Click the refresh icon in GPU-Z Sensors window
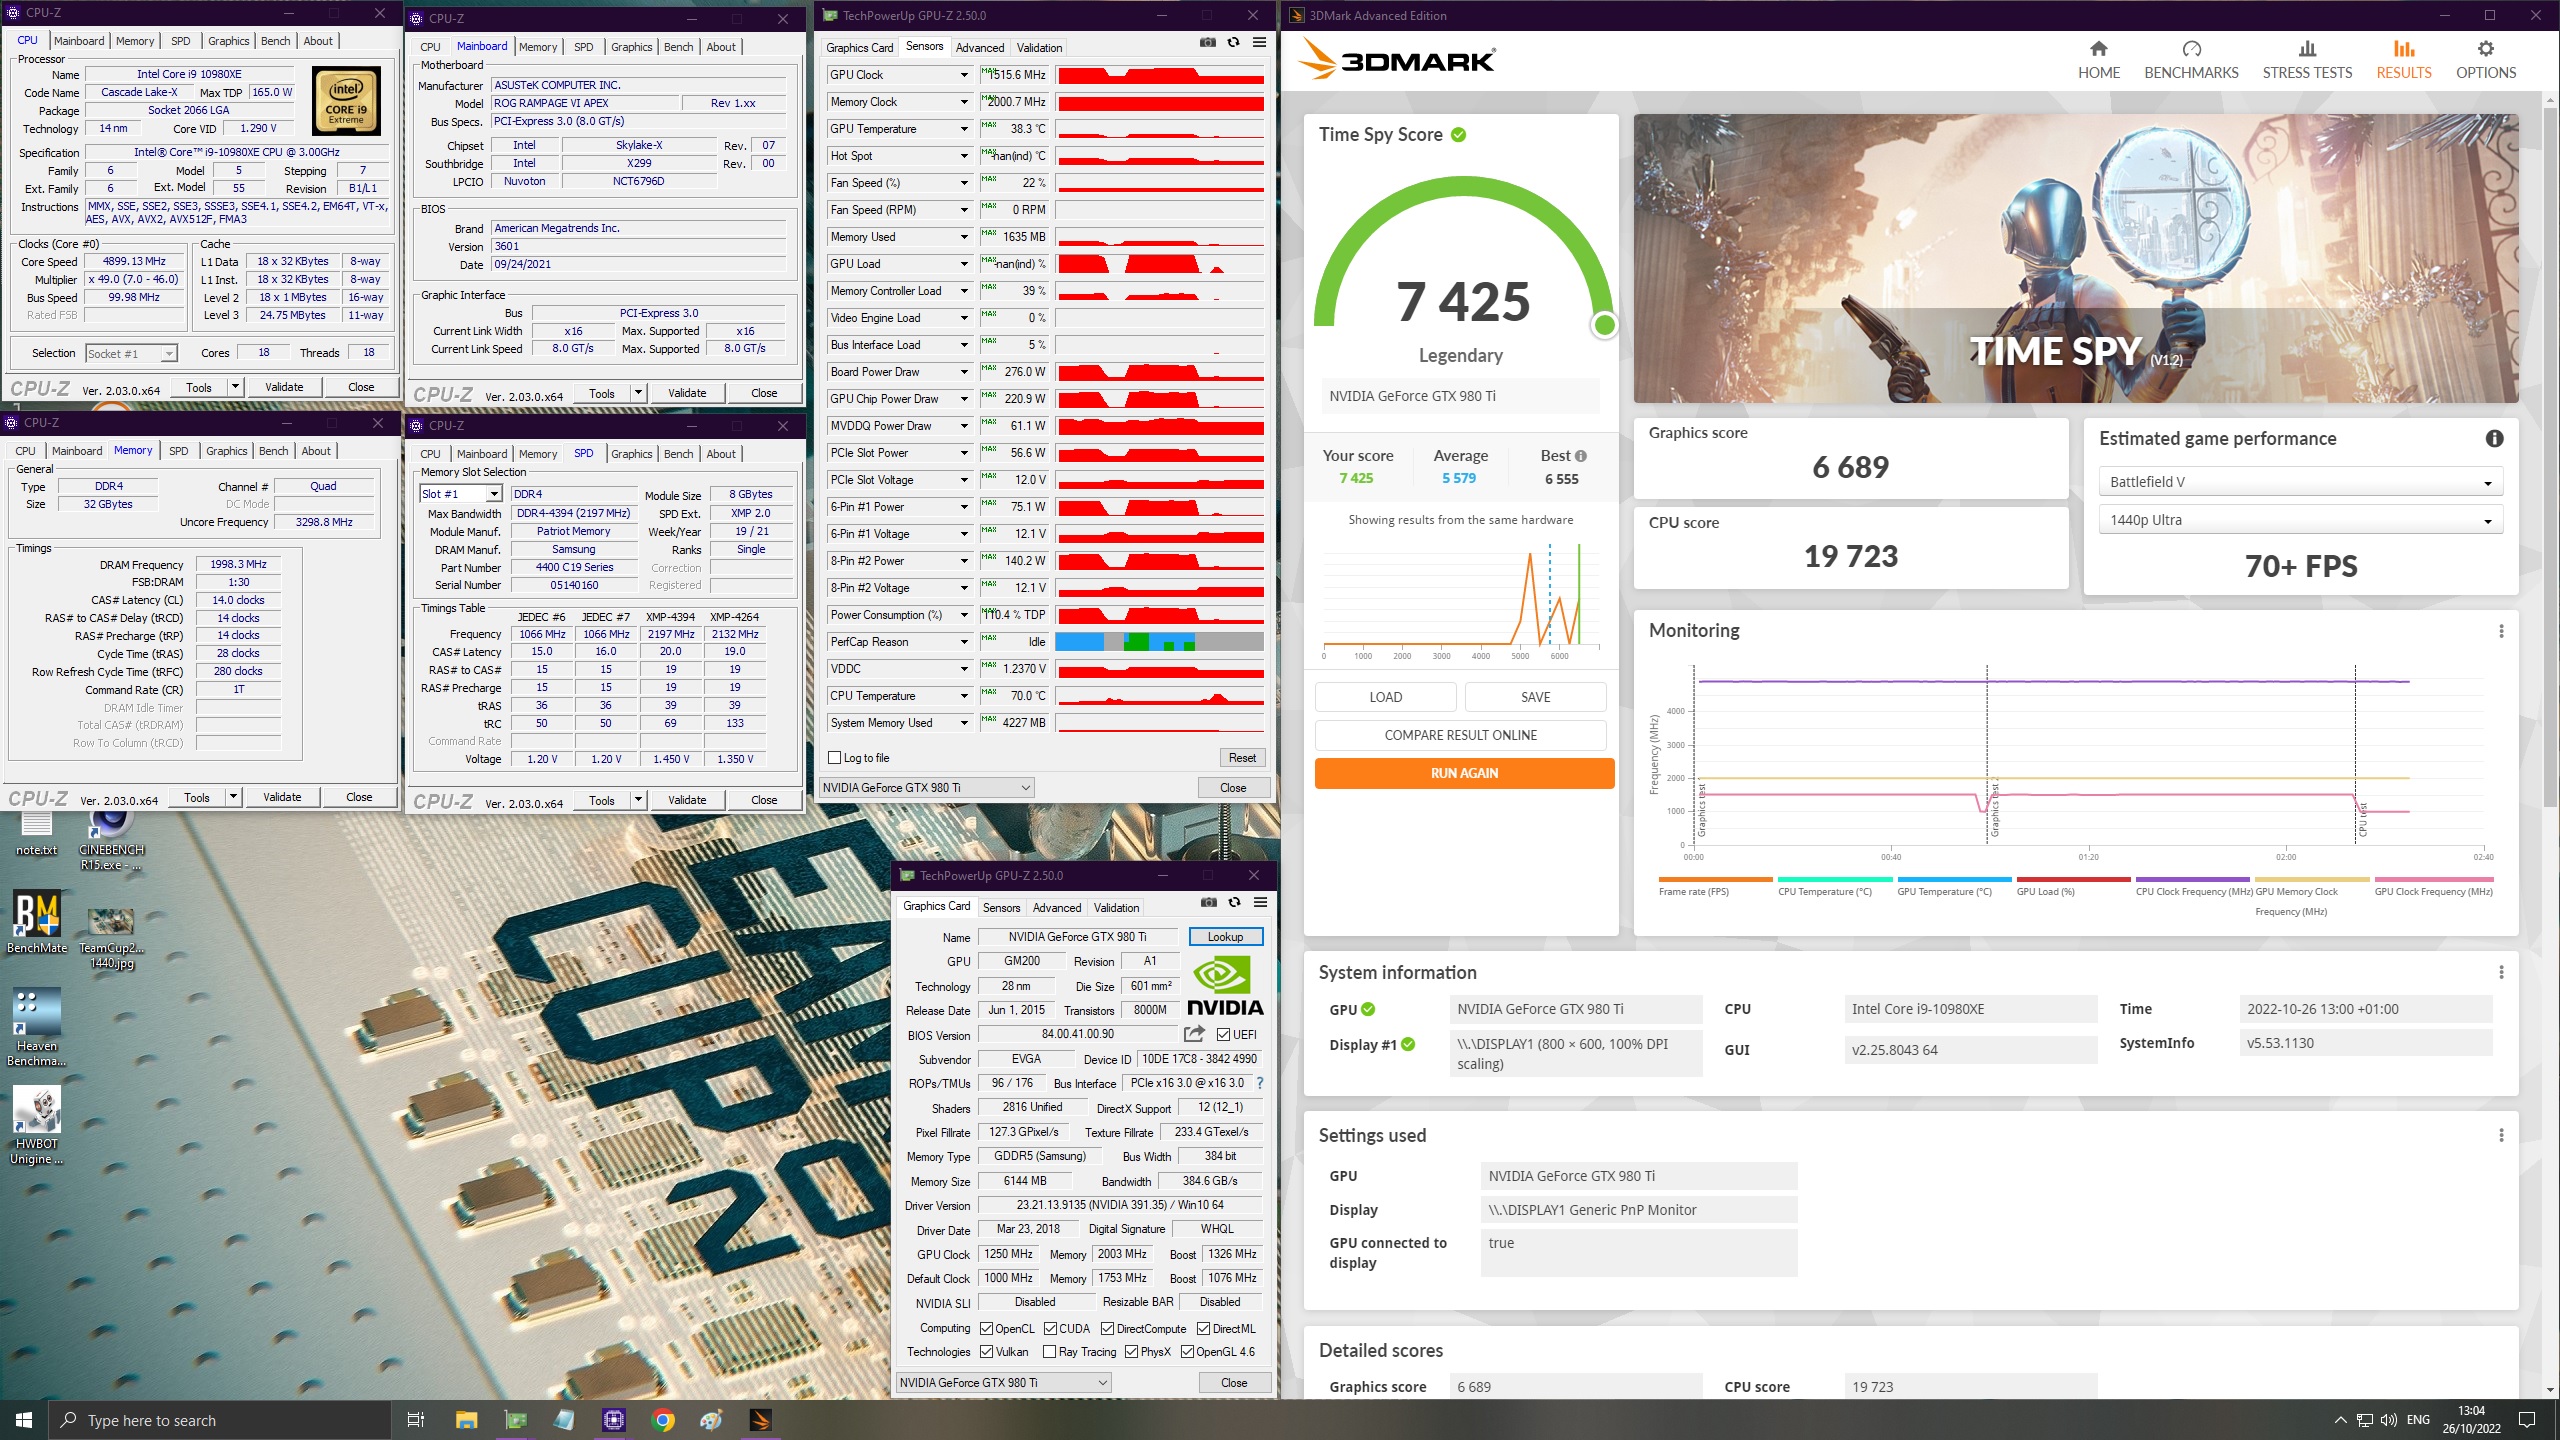 (x=1233, y=43)
